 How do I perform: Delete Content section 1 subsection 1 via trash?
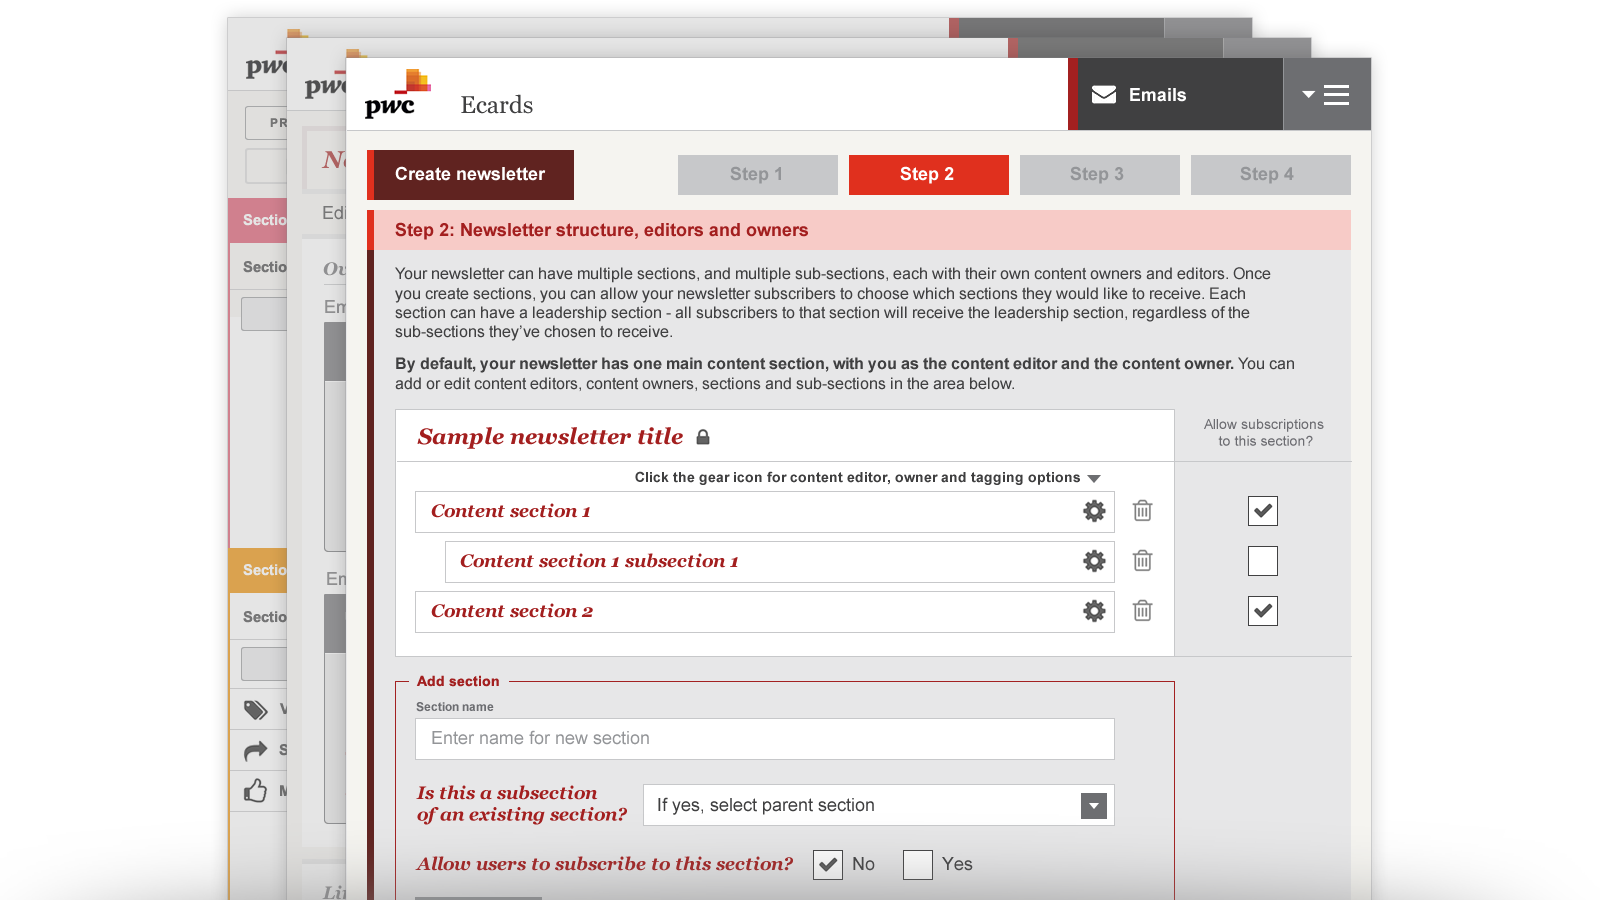pos(1142,561)
